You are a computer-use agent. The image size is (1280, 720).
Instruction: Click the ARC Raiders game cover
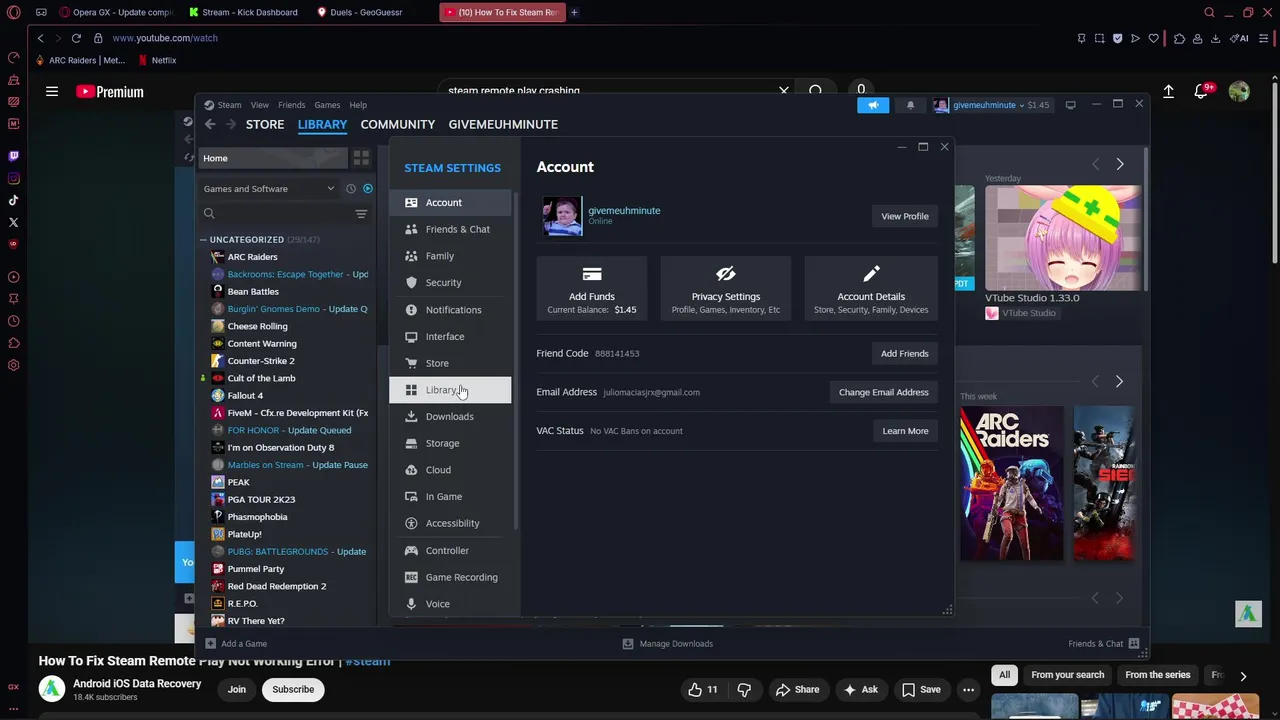coord(1012,483)
